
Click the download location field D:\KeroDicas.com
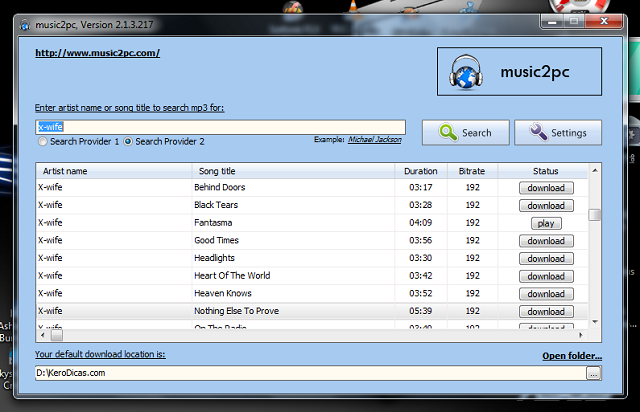311,373
